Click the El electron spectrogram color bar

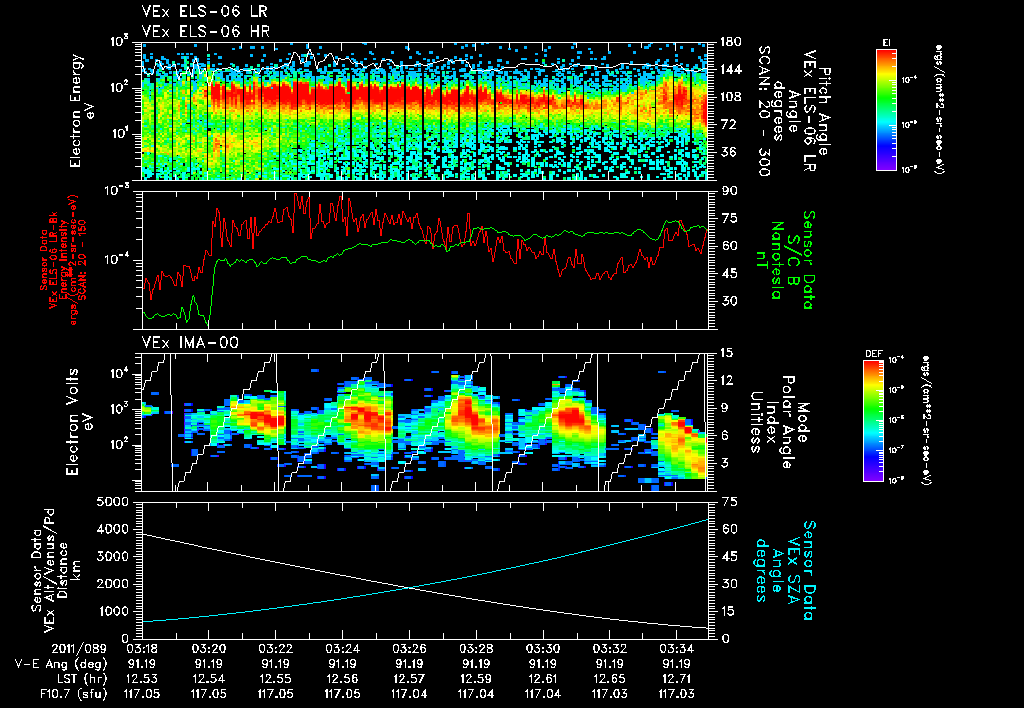pos(886,109)
